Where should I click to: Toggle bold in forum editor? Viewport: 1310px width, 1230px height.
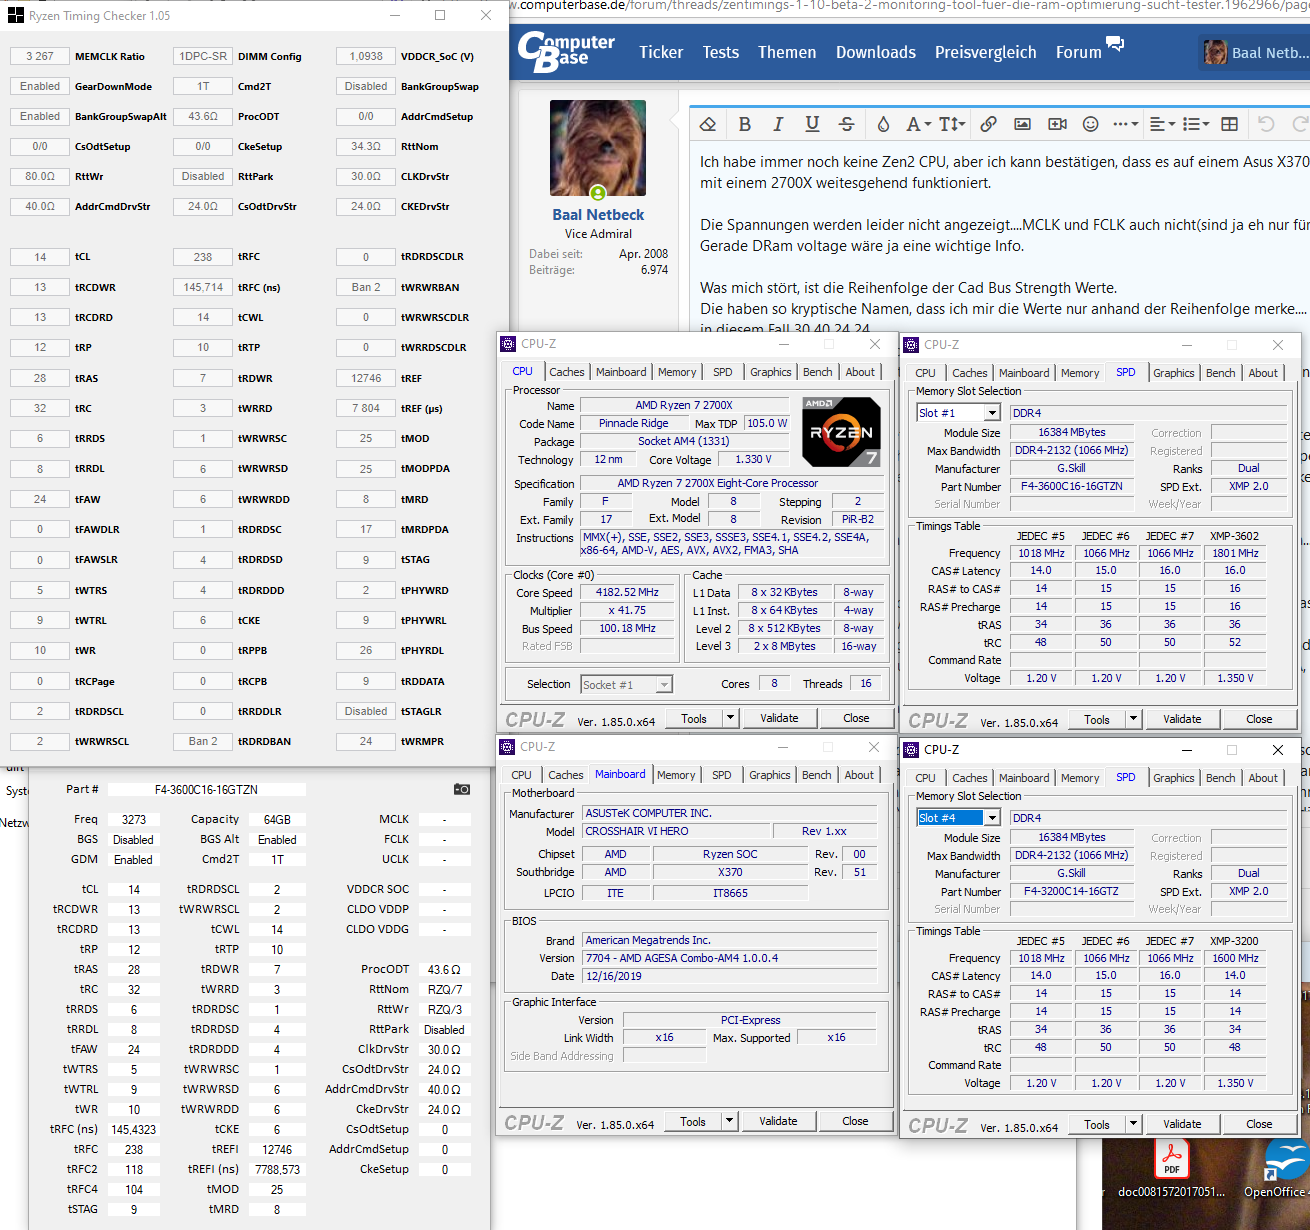(745, 124)
